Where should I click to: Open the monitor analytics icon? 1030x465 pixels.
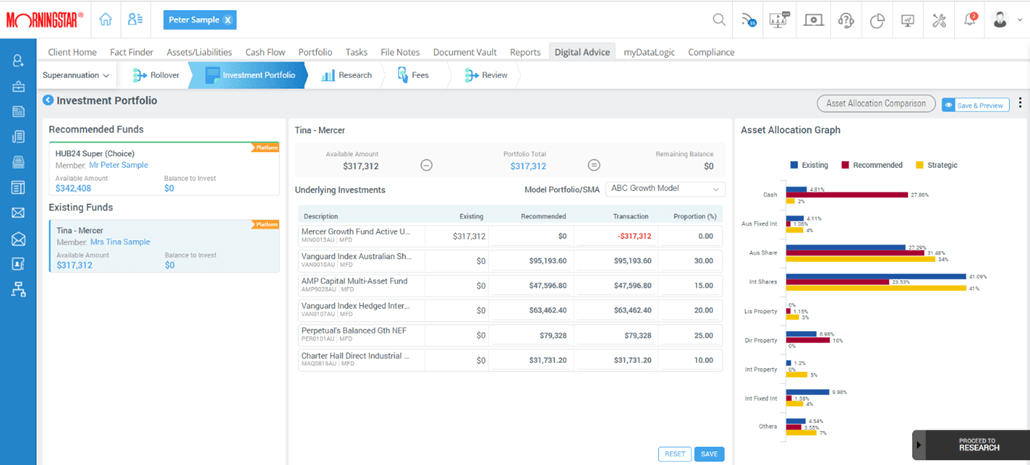(x=908, y=20)
